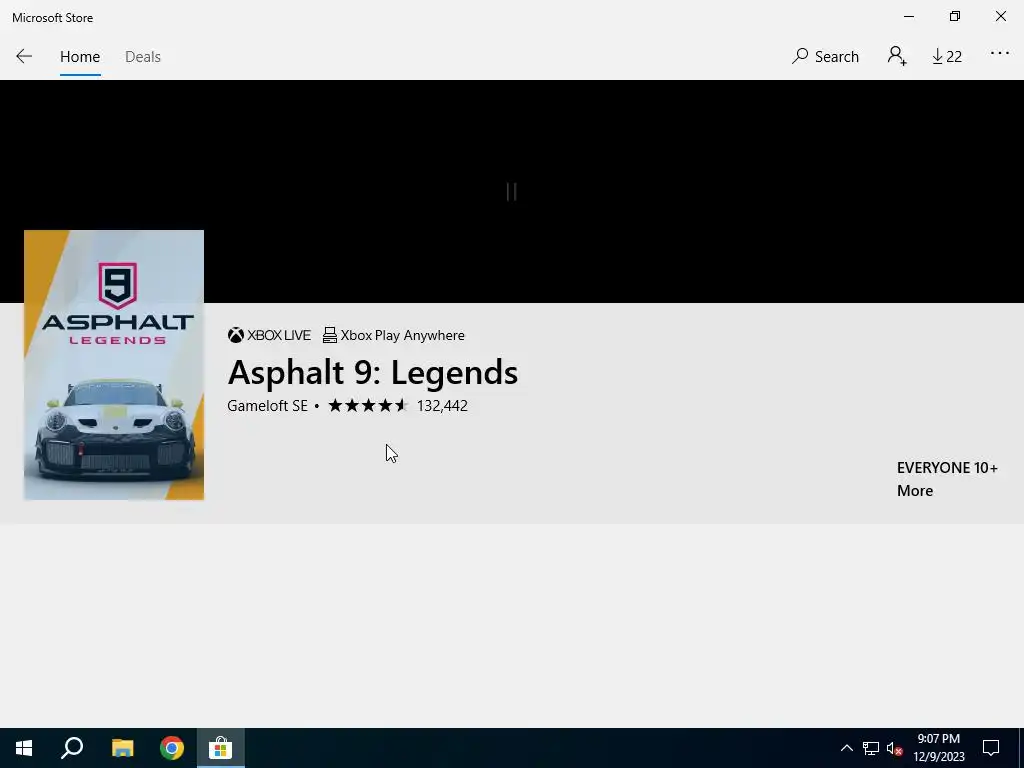Click the sign-in account icon

[897, 56]
